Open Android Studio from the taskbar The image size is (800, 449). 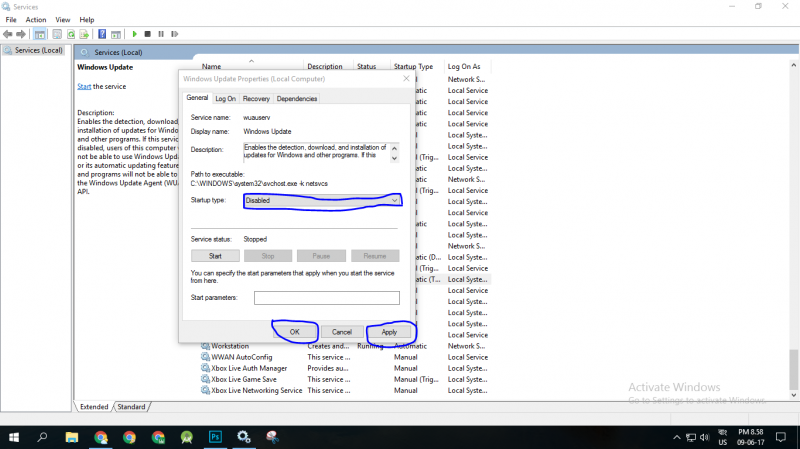click(187, 437)
